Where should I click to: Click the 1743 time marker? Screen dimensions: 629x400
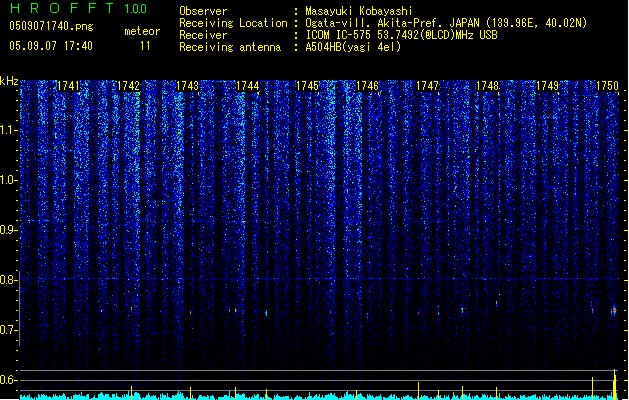(188, 86)
